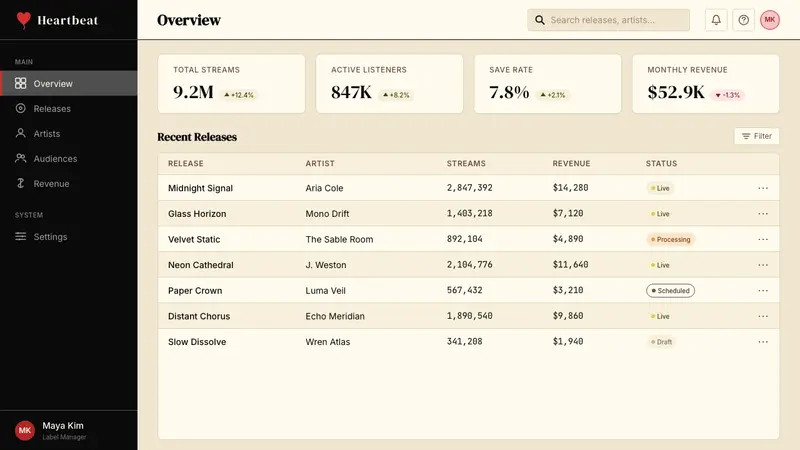Screen dimensions: 800x450
Task: Open the Save Rate card
Action: [548, 84]
